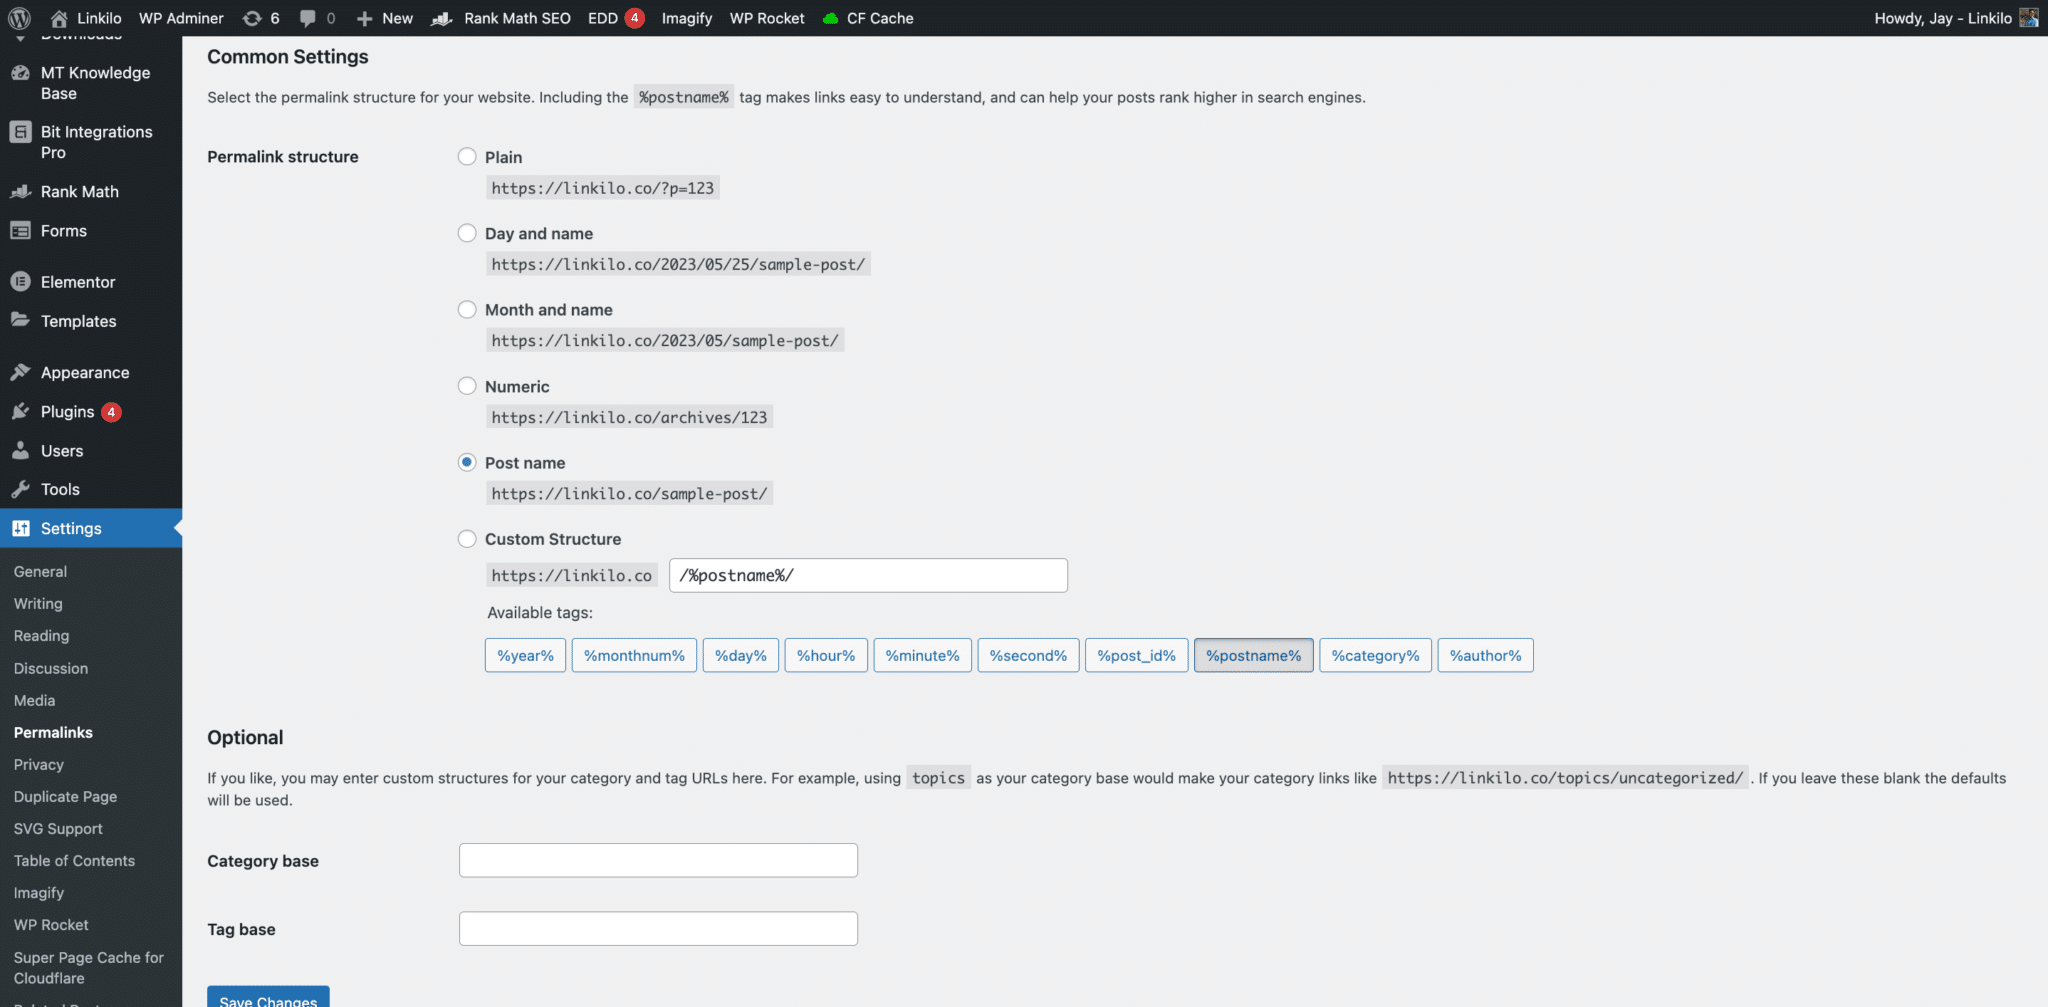The width and height of the screenshot is (2048, 1007).
Task: Open the General settings submenu
Action: tap(40, 571)
